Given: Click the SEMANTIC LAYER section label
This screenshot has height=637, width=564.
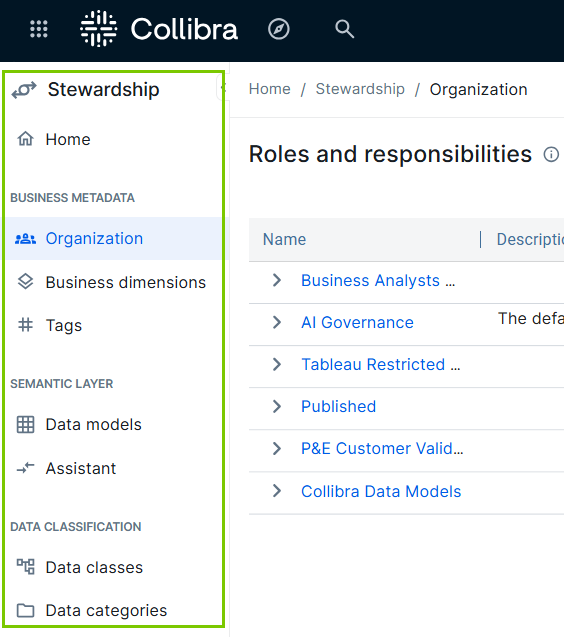Looking at the screenshot, I should point(61,384).
